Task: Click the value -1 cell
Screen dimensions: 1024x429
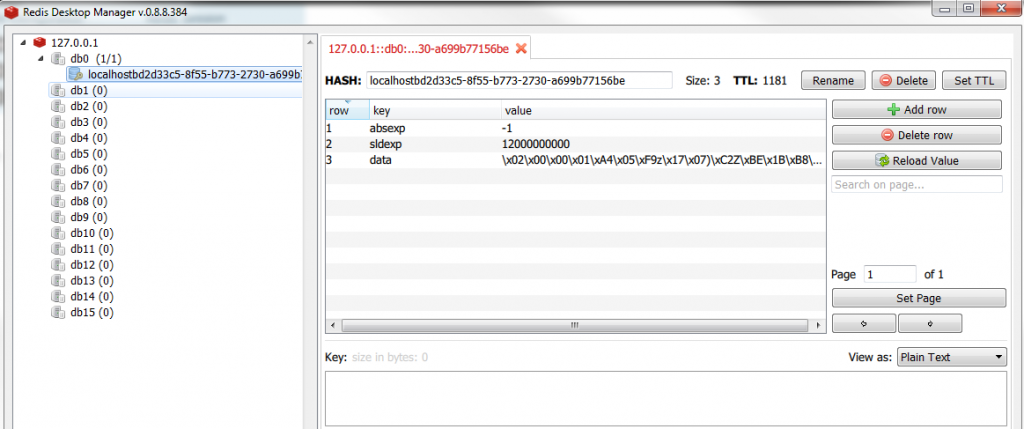Action: (x=663, y=129)
